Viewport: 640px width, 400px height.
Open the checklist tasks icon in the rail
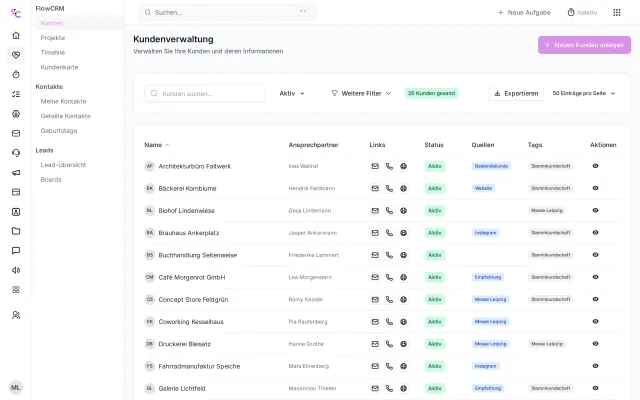pos(16,94)
